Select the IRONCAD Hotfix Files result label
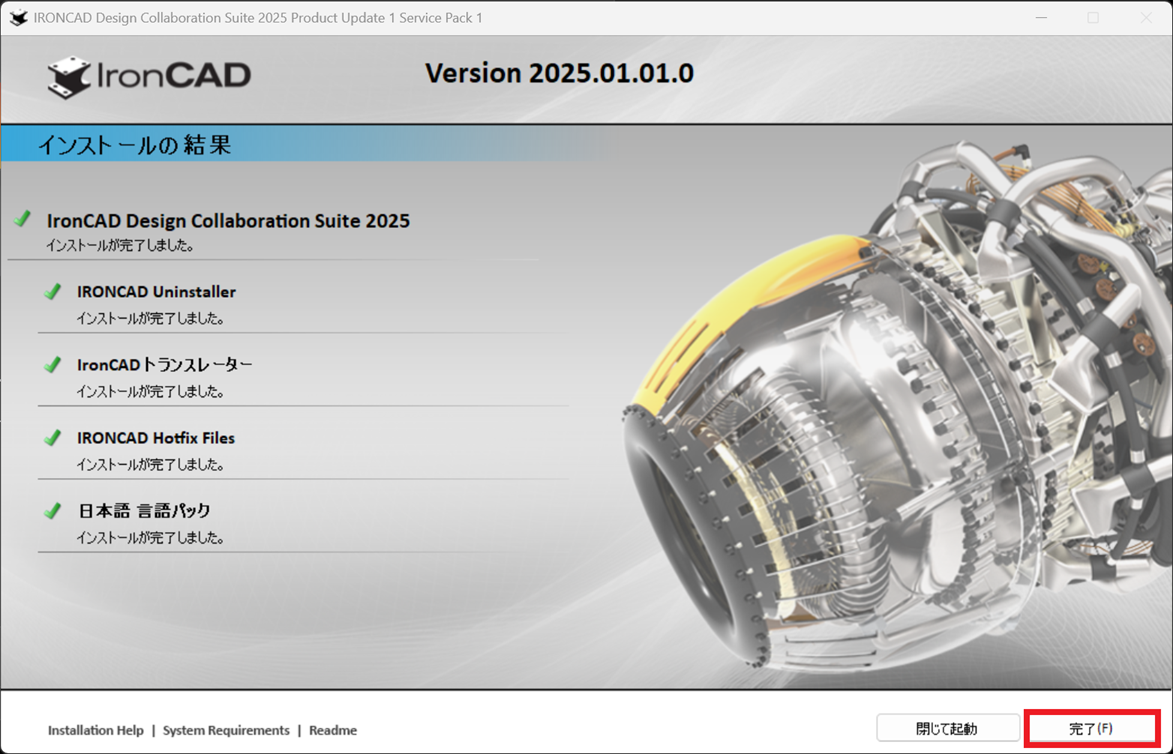1173x754 pixels. pyautogui.click(x=156, y=438)
